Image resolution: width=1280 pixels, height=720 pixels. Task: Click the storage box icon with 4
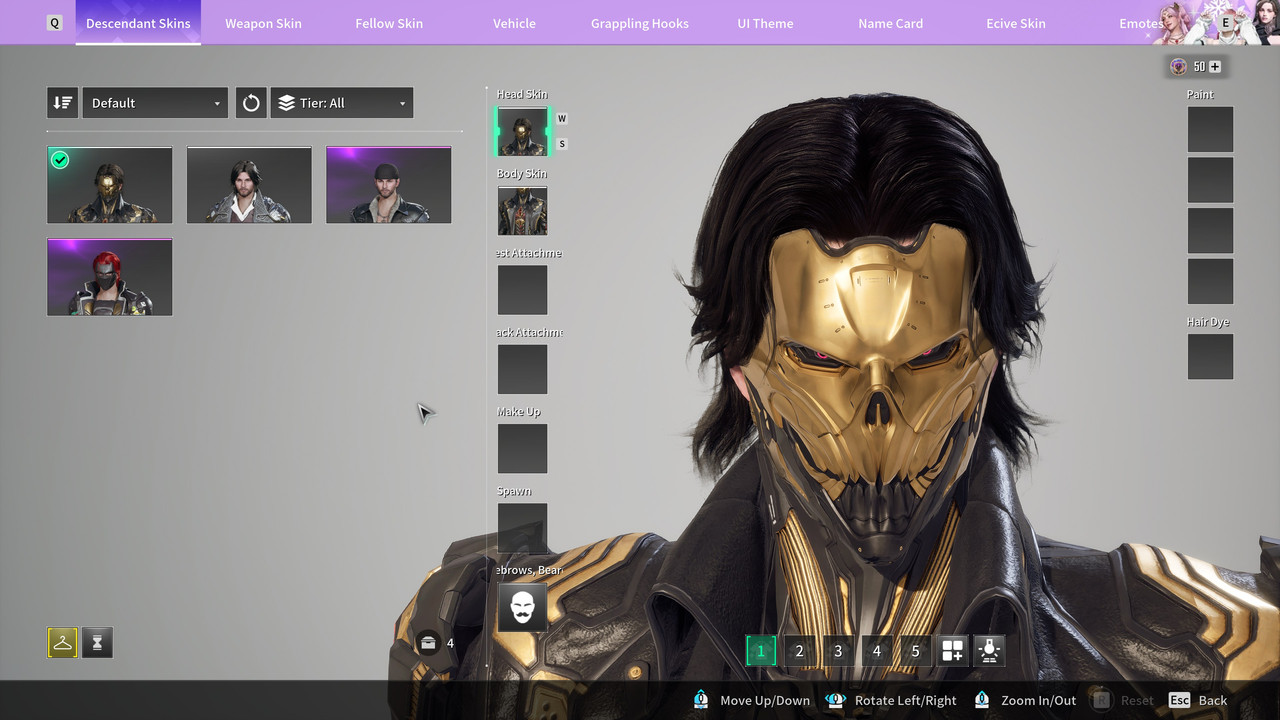[x=429, y=642]
